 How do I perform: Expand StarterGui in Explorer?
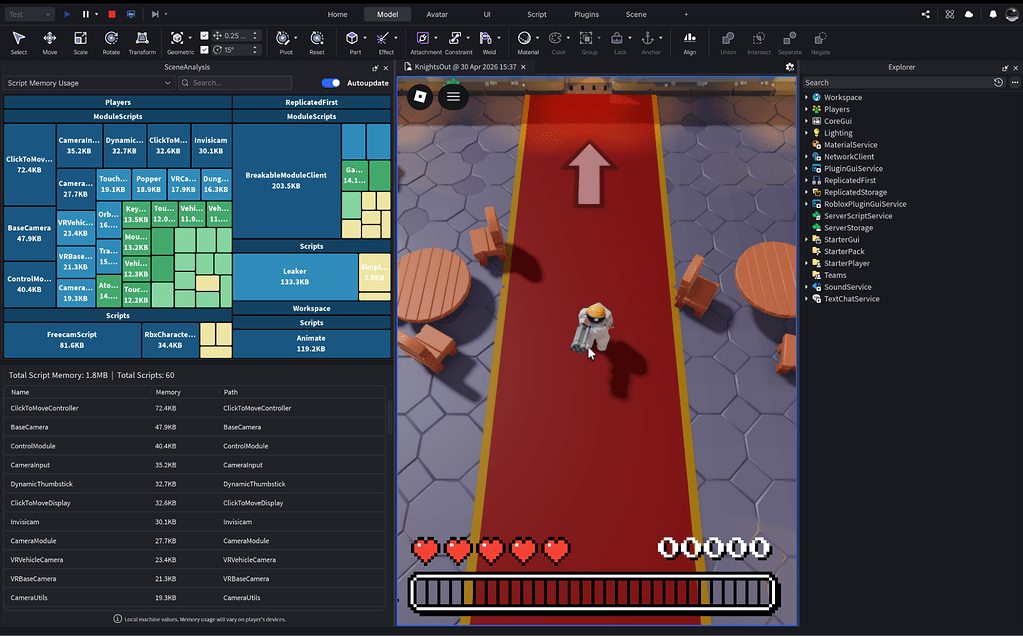pyautogui.click(x=806, y=239)
